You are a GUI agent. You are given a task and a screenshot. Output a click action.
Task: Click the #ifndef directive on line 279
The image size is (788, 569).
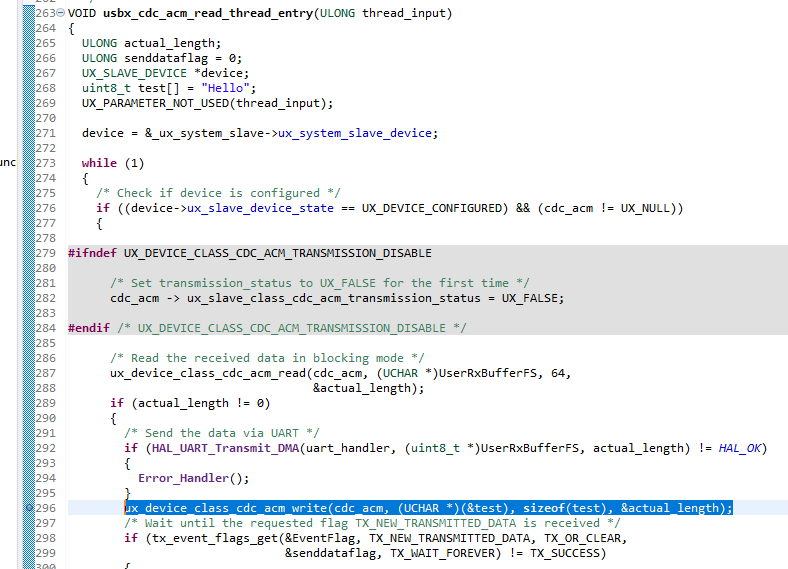92,253
